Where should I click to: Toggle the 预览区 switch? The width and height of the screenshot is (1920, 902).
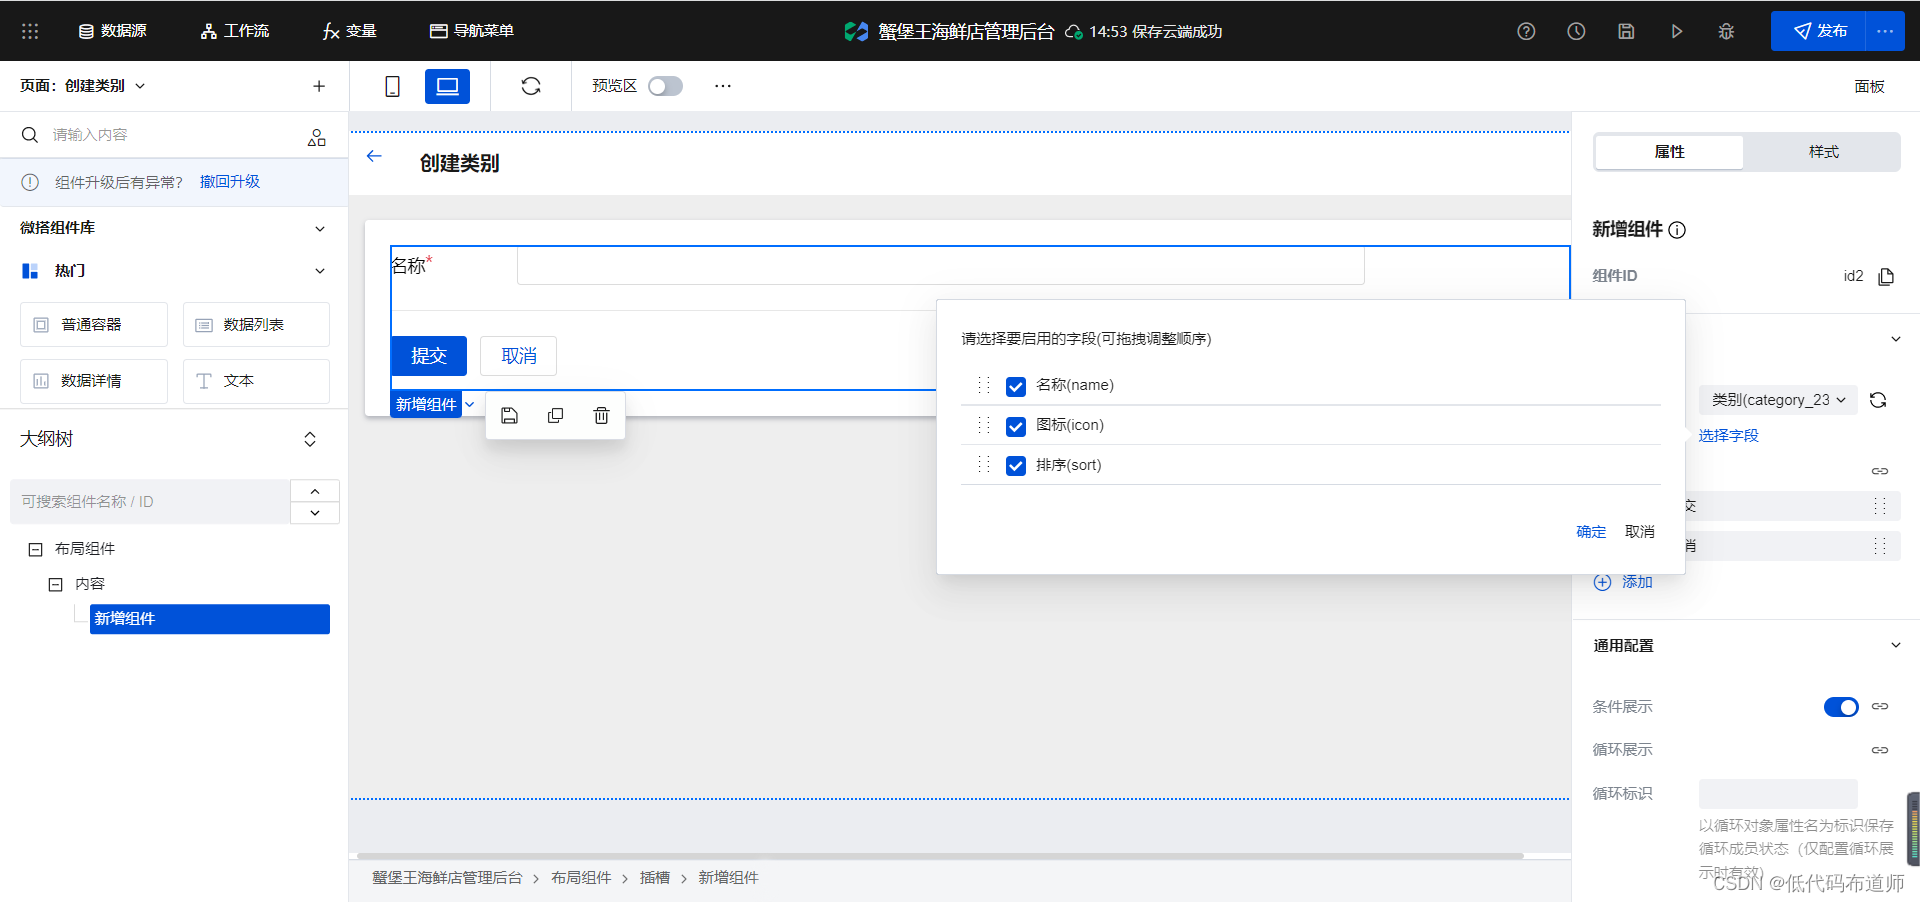click(665, 86)
